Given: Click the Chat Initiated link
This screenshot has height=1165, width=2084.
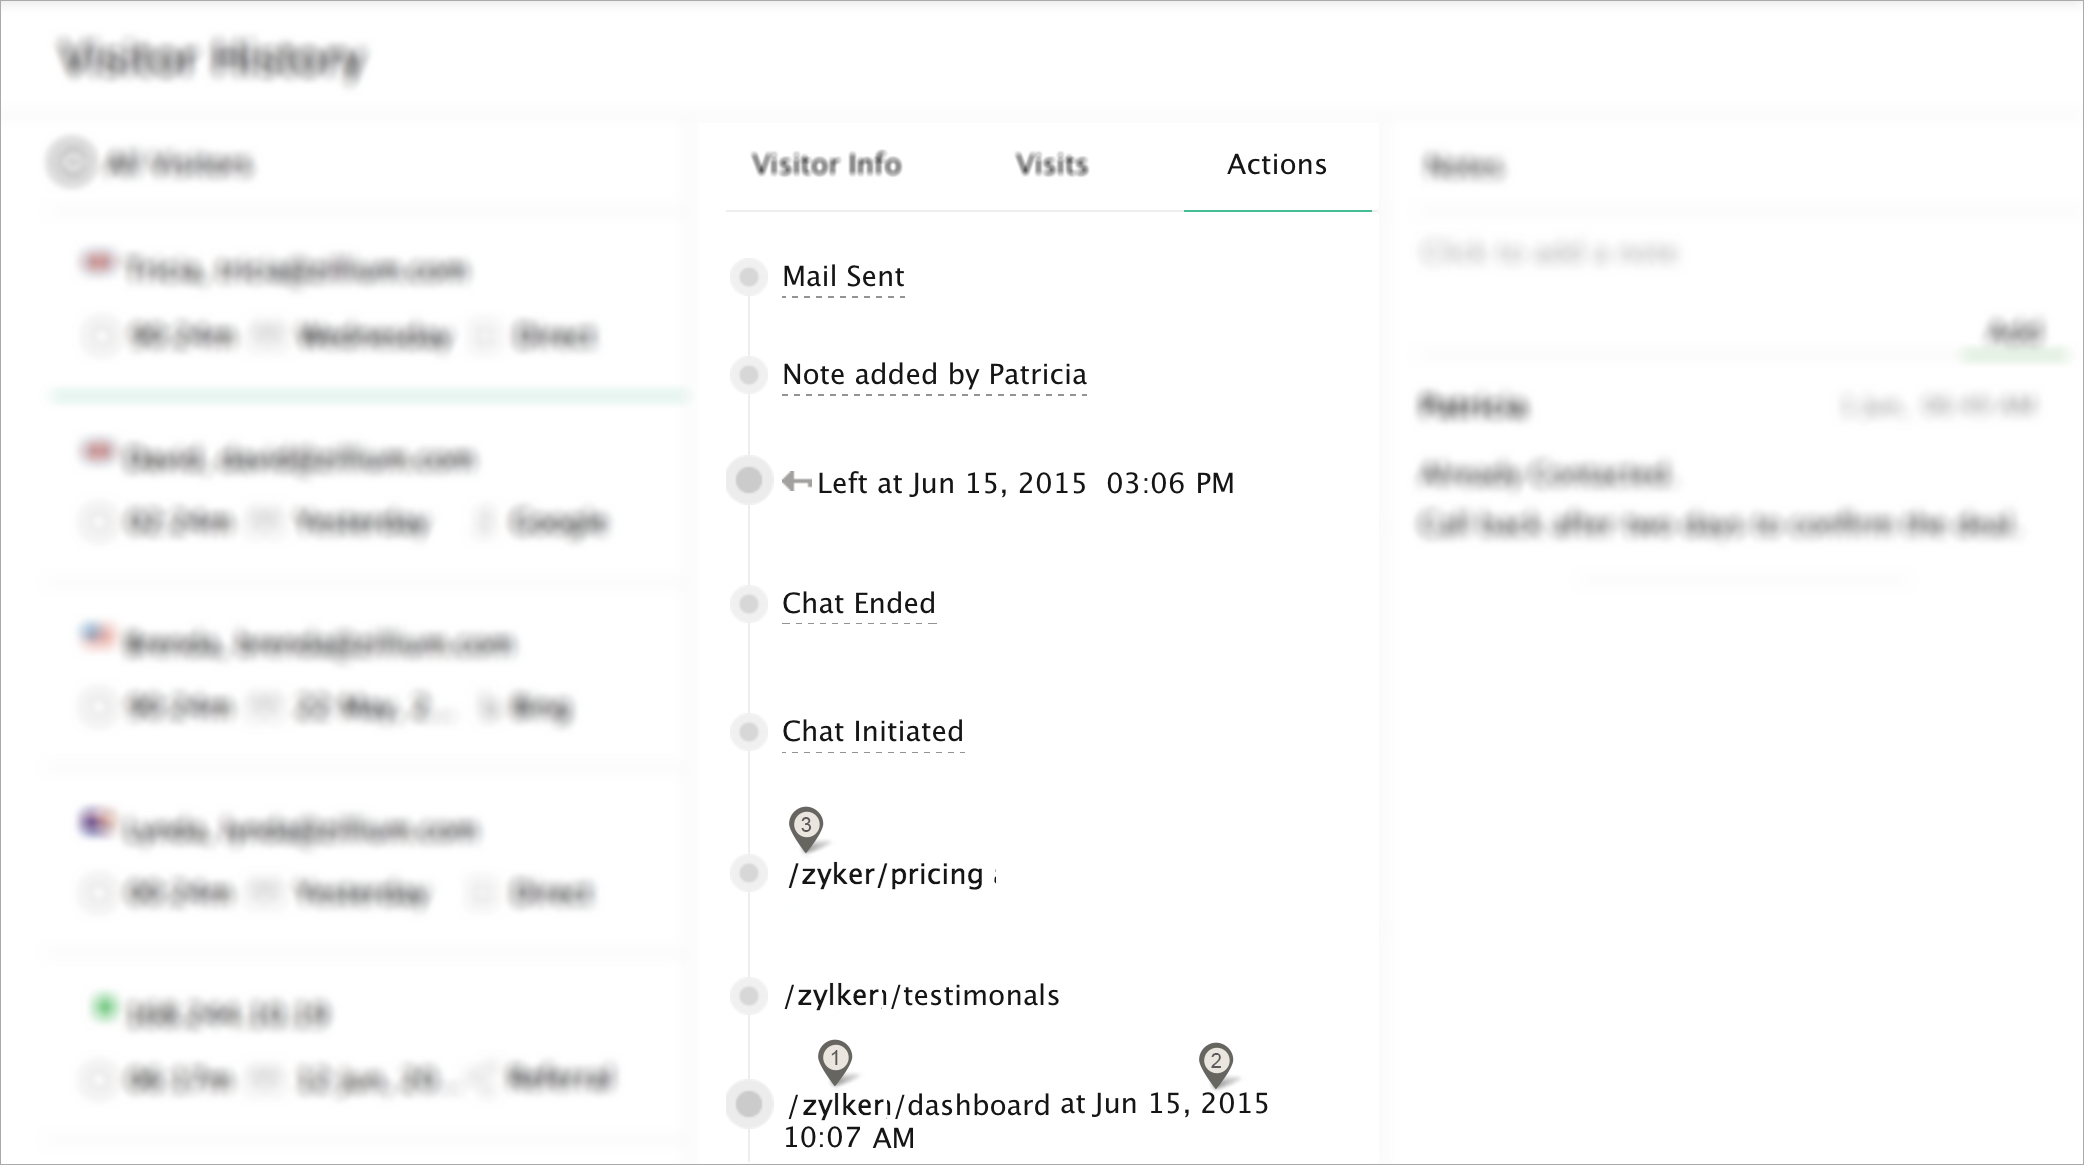Looking at the screenshot, I should (x=872, y=732).
